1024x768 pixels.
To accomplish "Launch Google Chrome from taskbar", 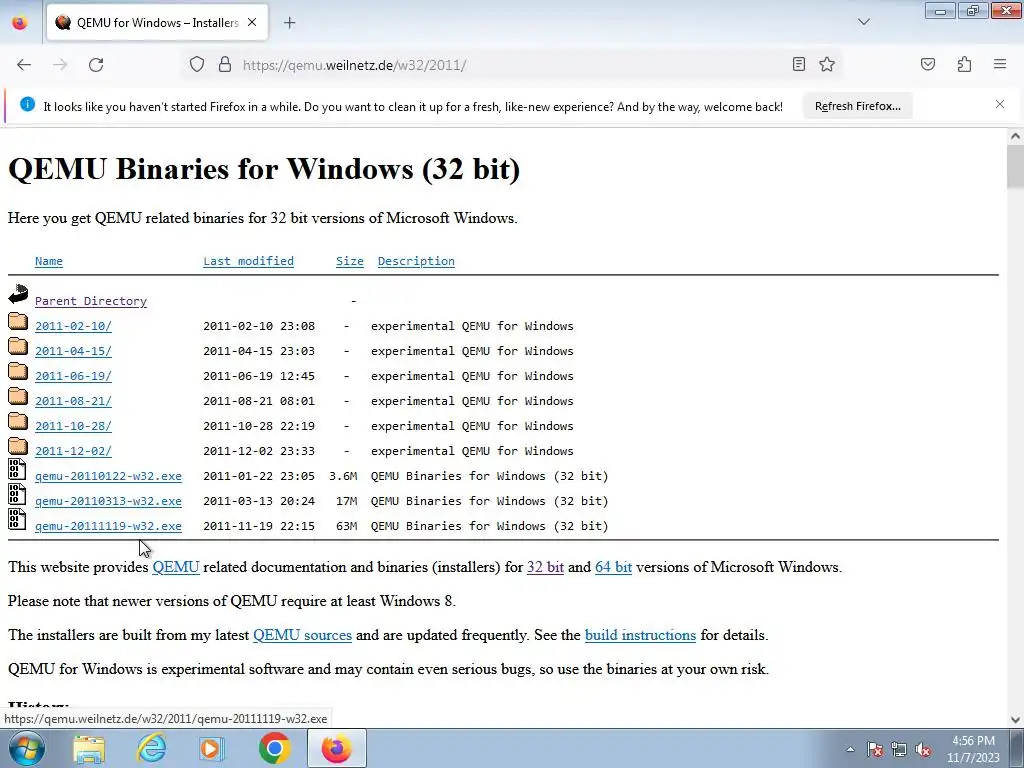I will (274, 749).
